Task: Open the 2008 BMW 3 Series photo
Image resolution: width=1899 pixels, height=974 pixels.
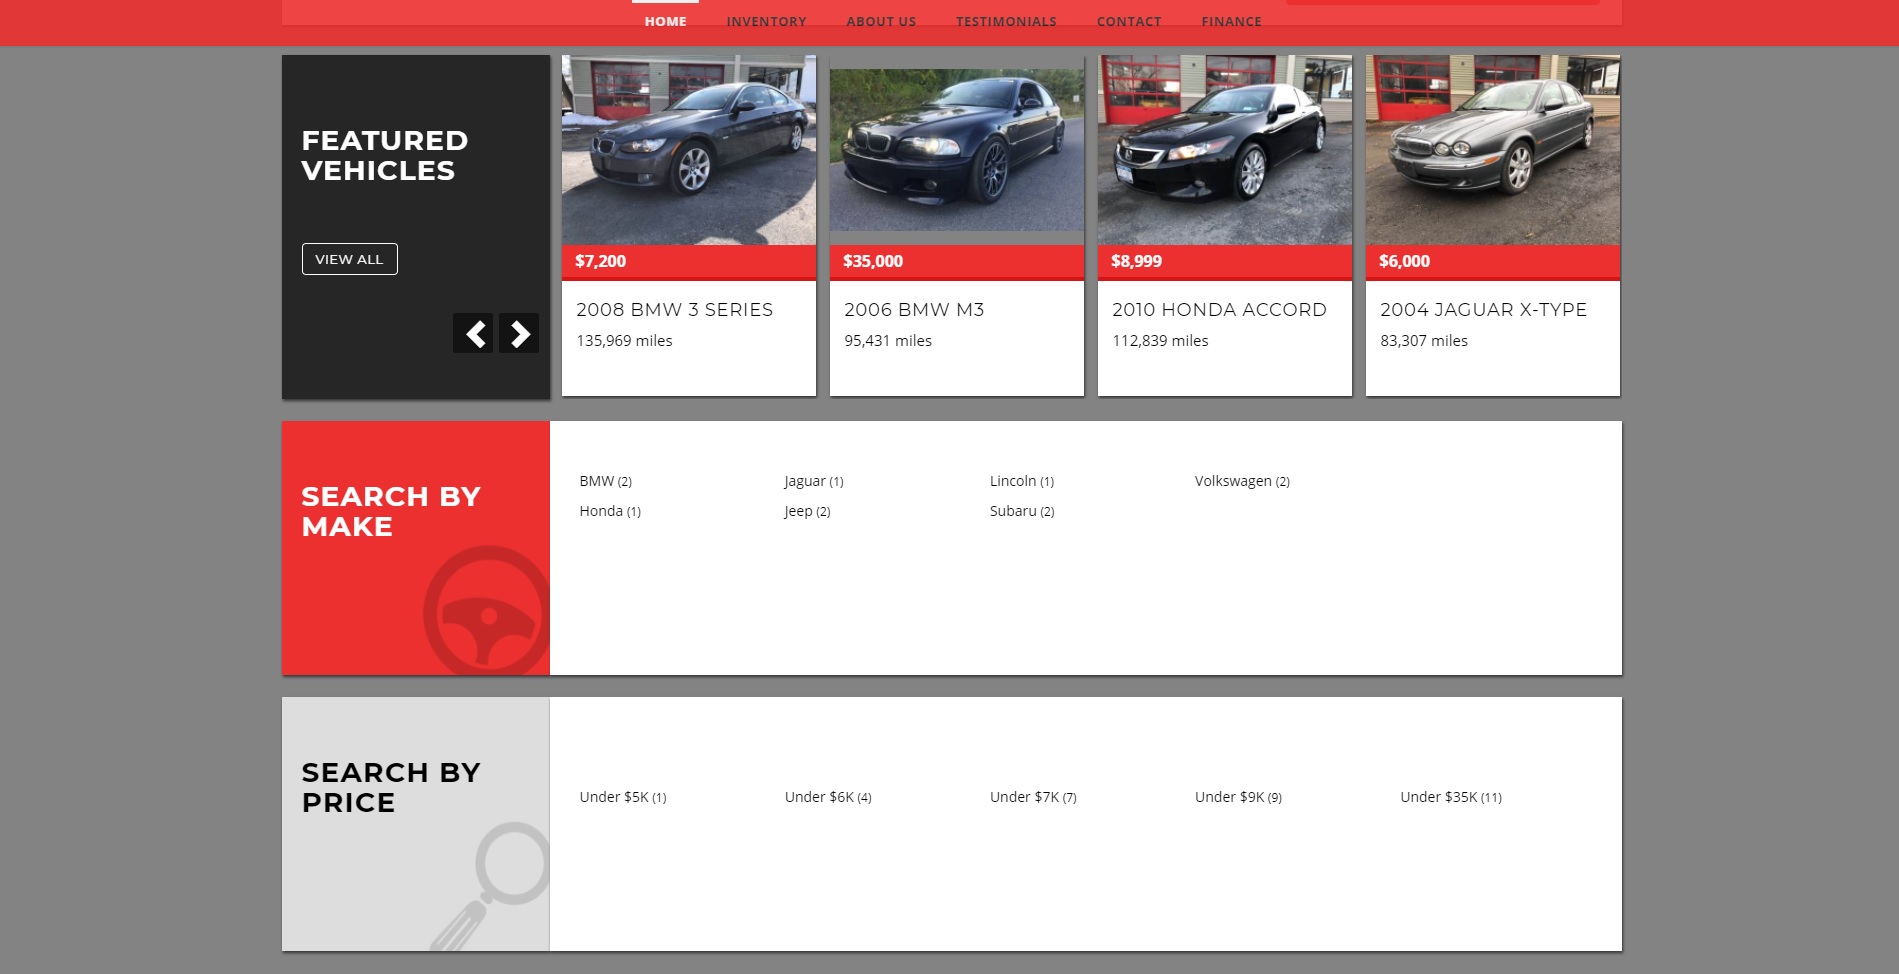Action: tap(689, 150)
